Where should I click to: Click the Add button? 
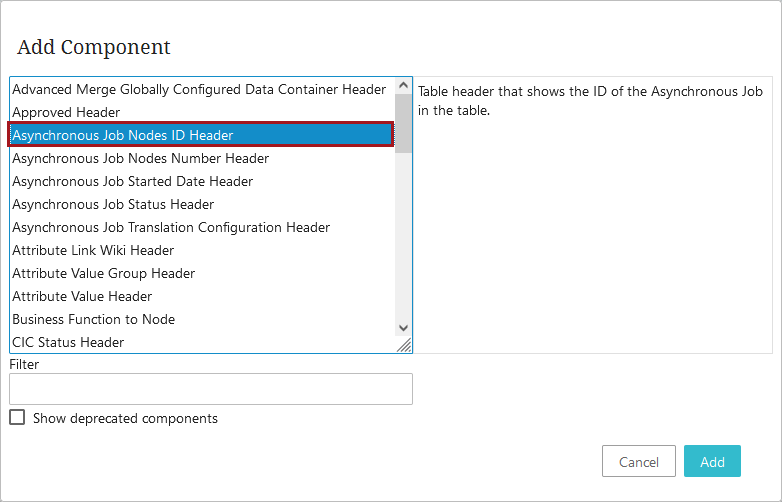click(x=712, y=461)
